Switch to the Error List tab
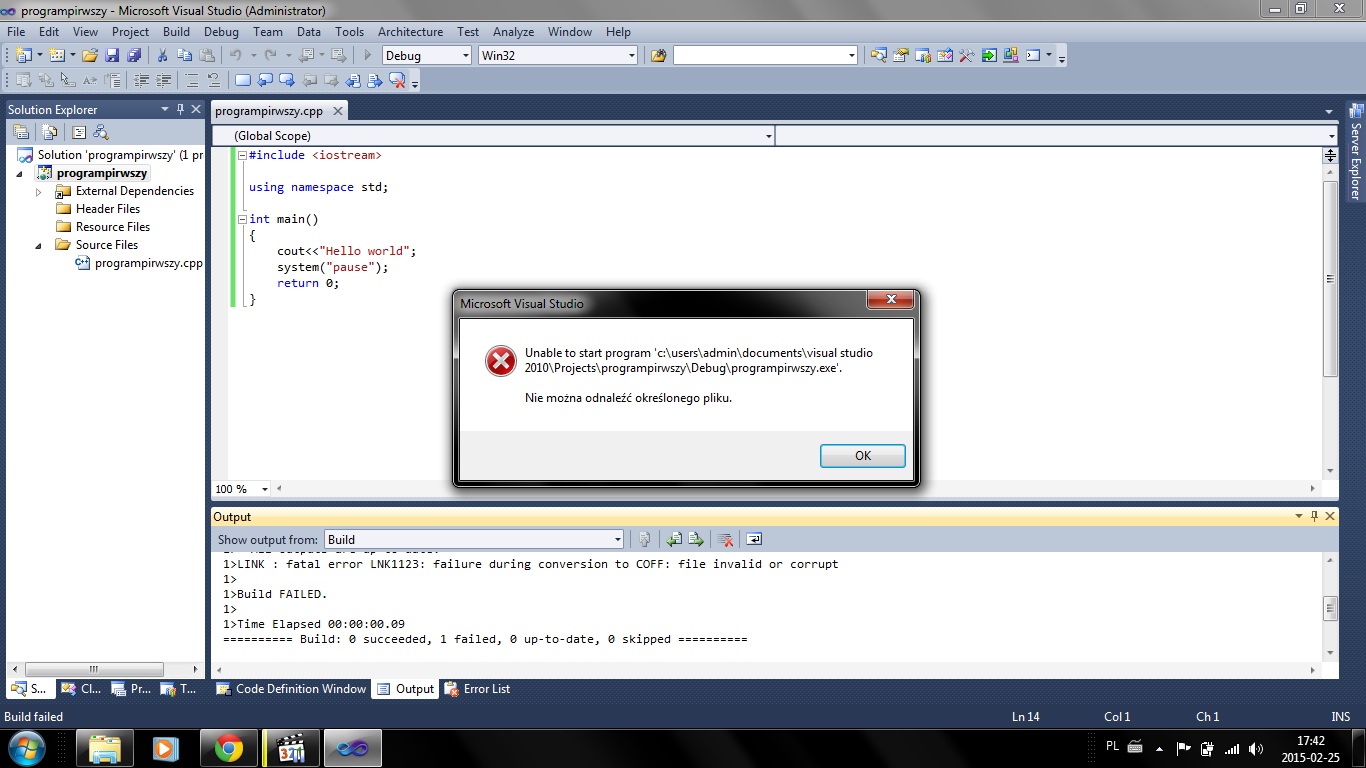 pos(477,689)
